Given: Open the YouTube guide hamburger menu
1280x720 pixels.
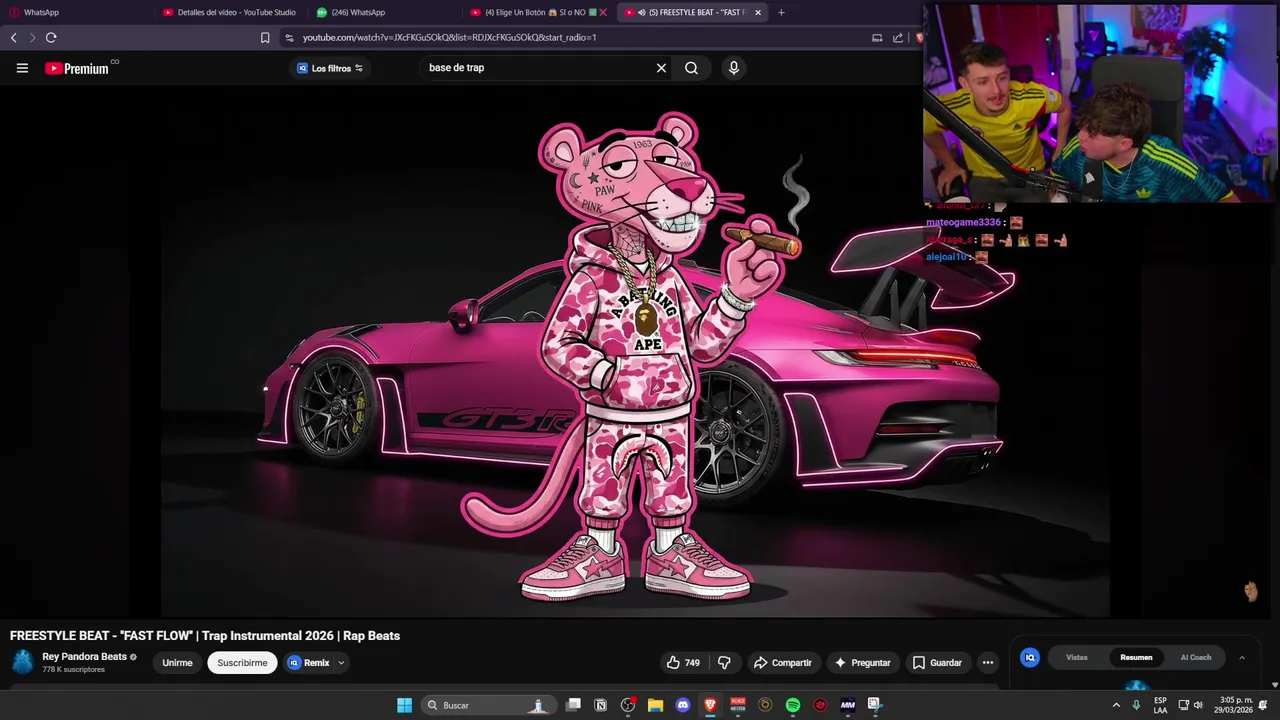Looking at the screenshot, I should [22, 68].
